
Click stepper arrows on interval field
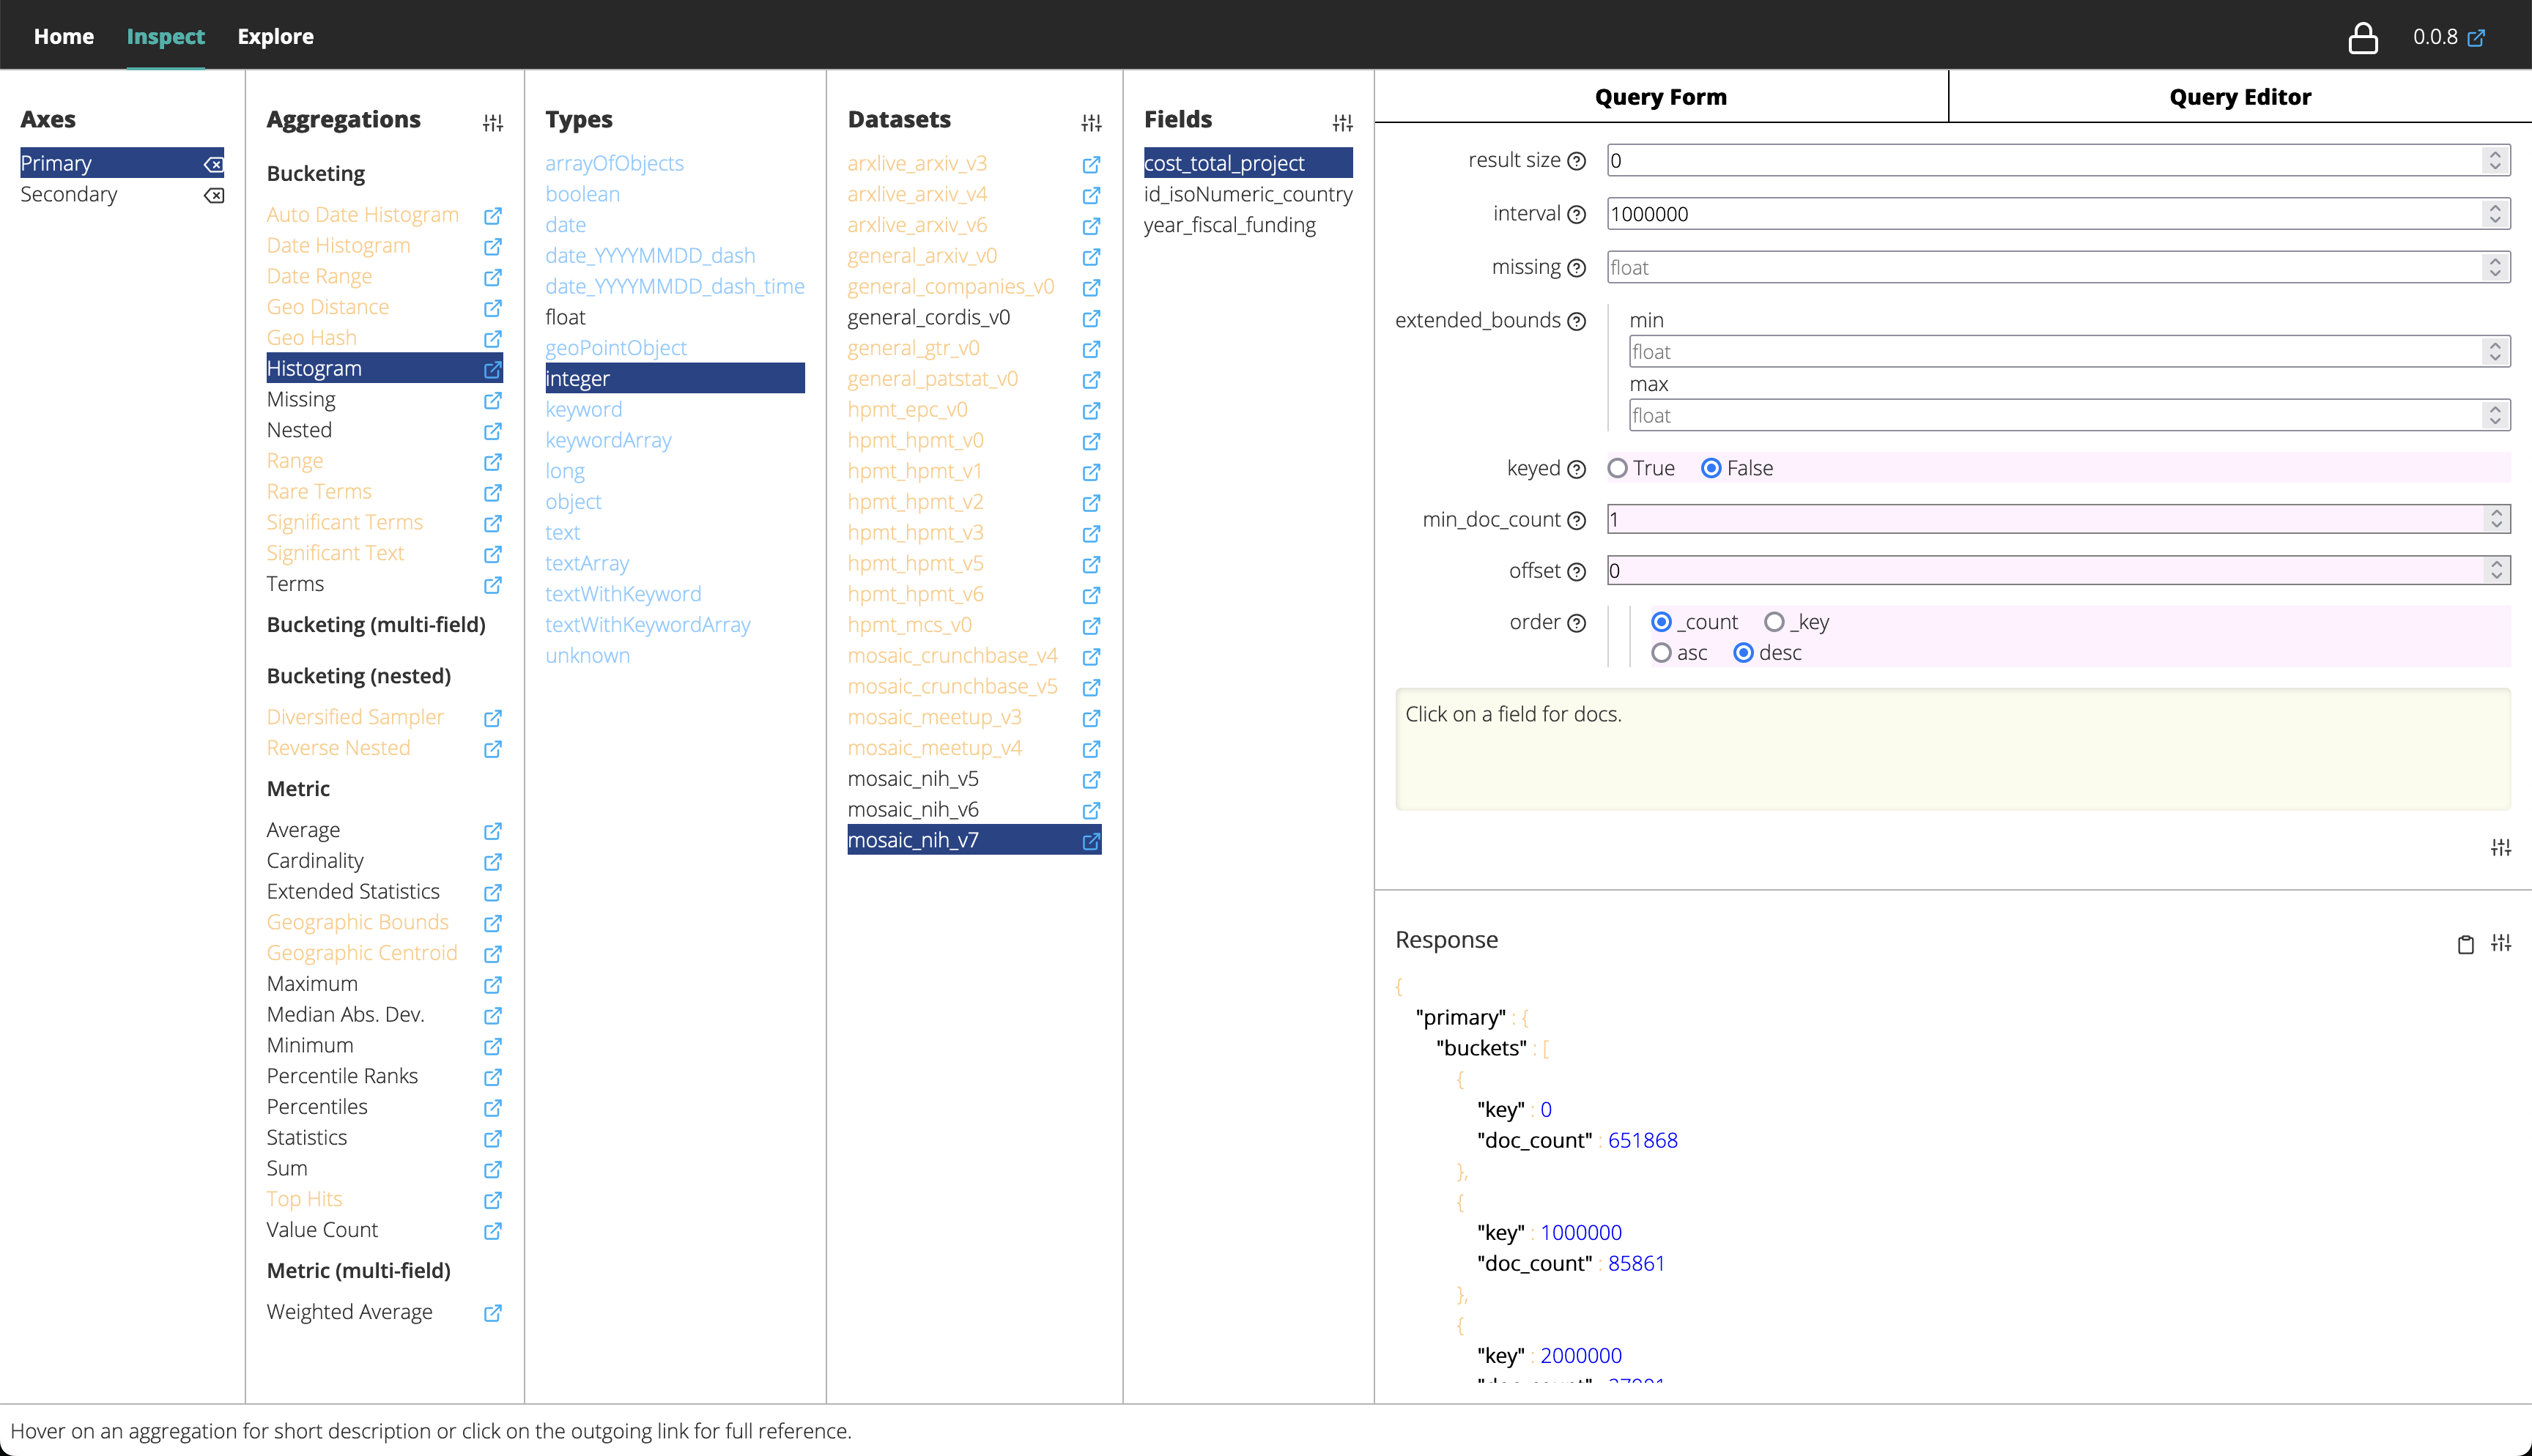(2494, 214)
